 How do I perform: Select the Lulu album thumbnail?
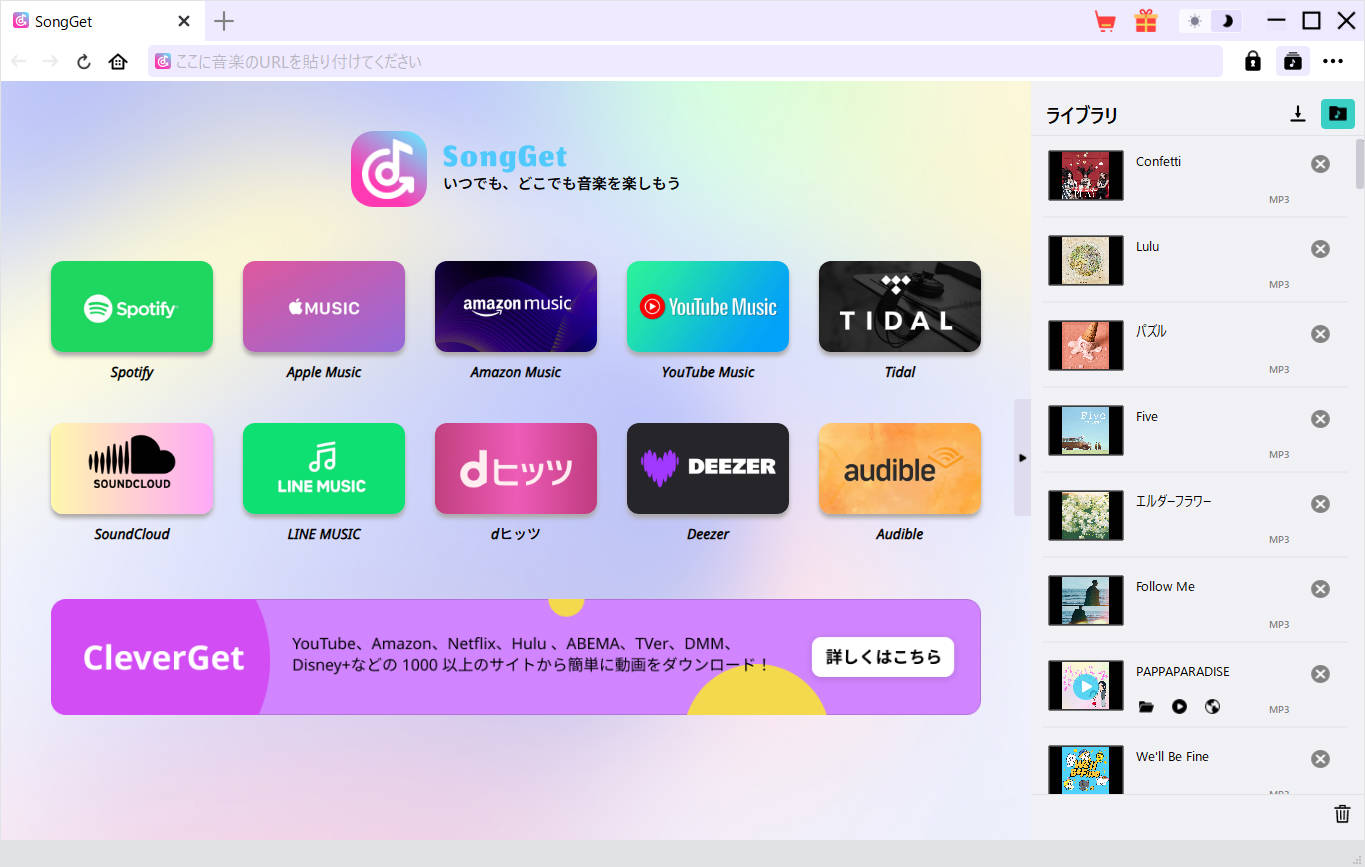pos(1085,260)
